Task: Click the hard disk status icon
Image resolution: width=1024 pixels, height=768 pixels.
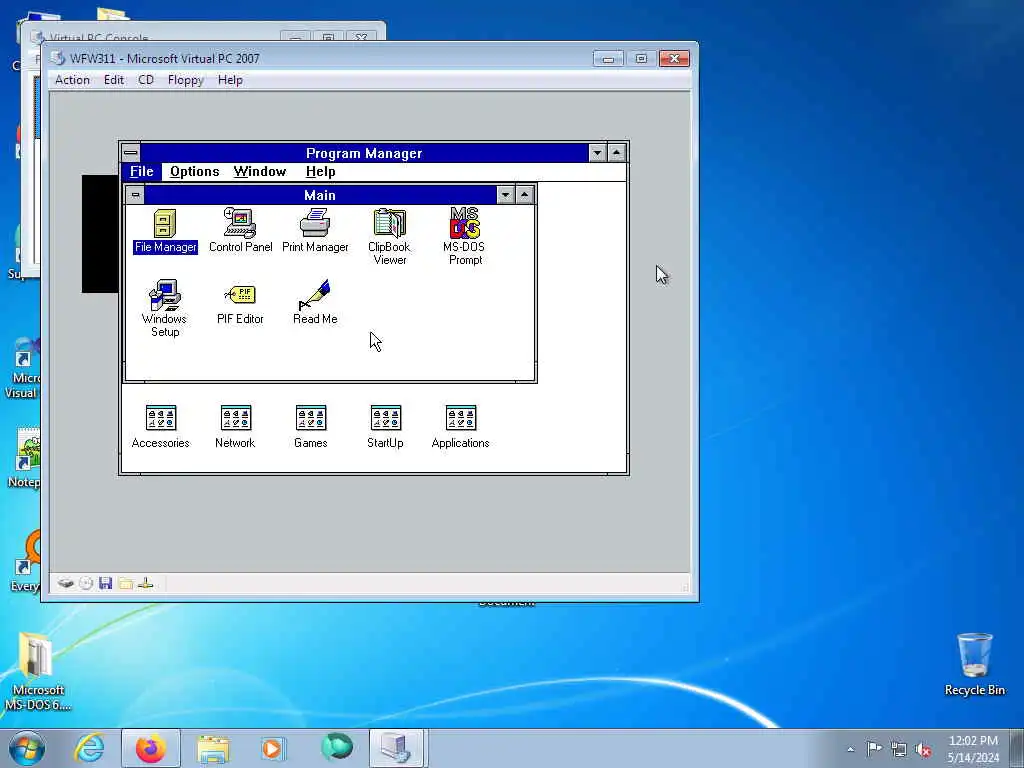Action: (65, 583)
